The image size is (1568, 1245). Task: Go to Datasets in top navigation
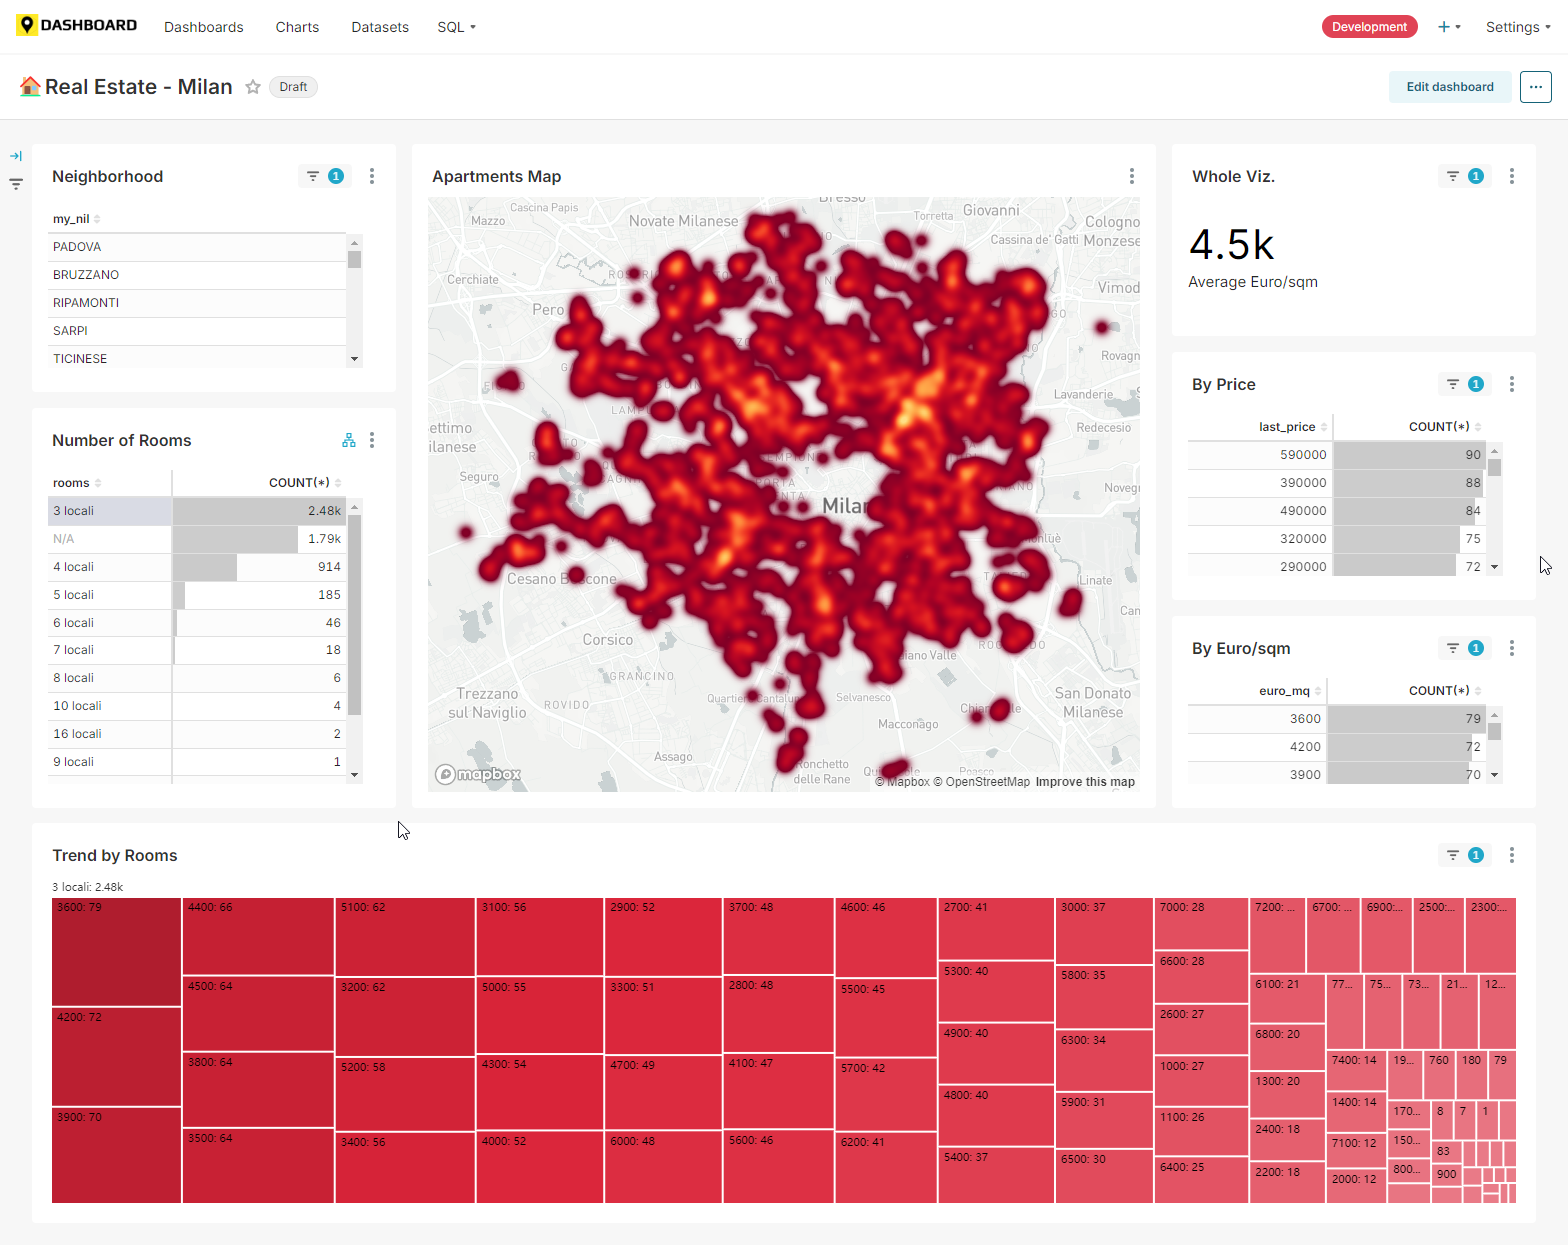[x=380, y=27]
